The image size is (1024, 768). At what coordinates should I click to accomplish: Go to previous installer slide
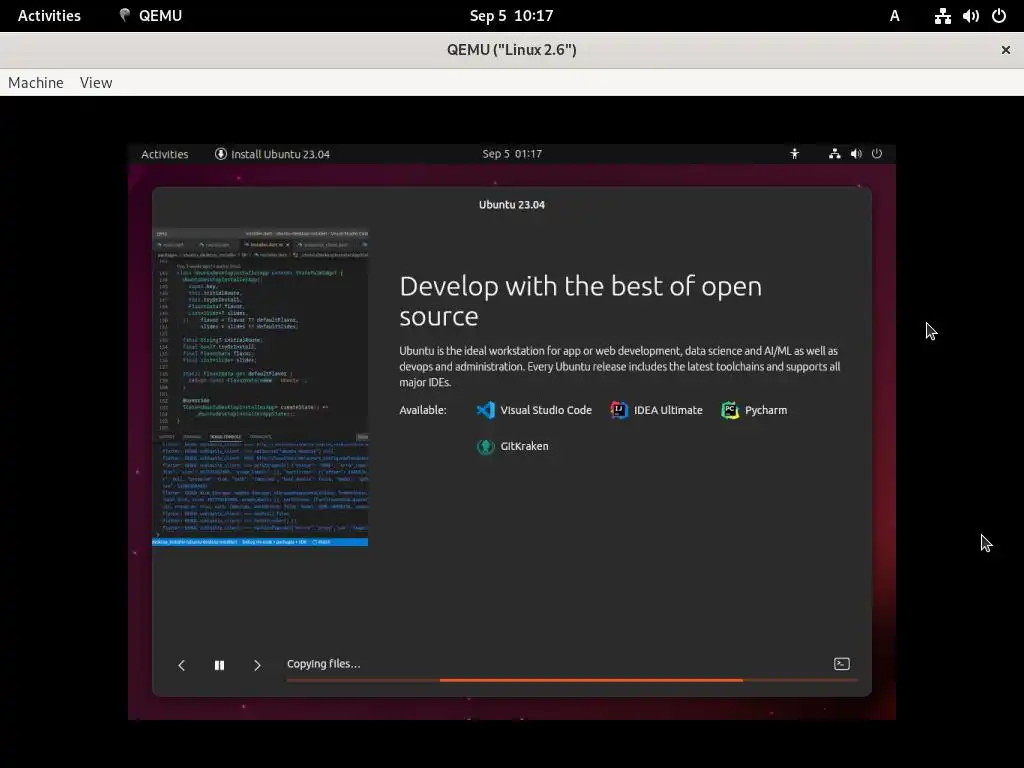coord(182,665)
